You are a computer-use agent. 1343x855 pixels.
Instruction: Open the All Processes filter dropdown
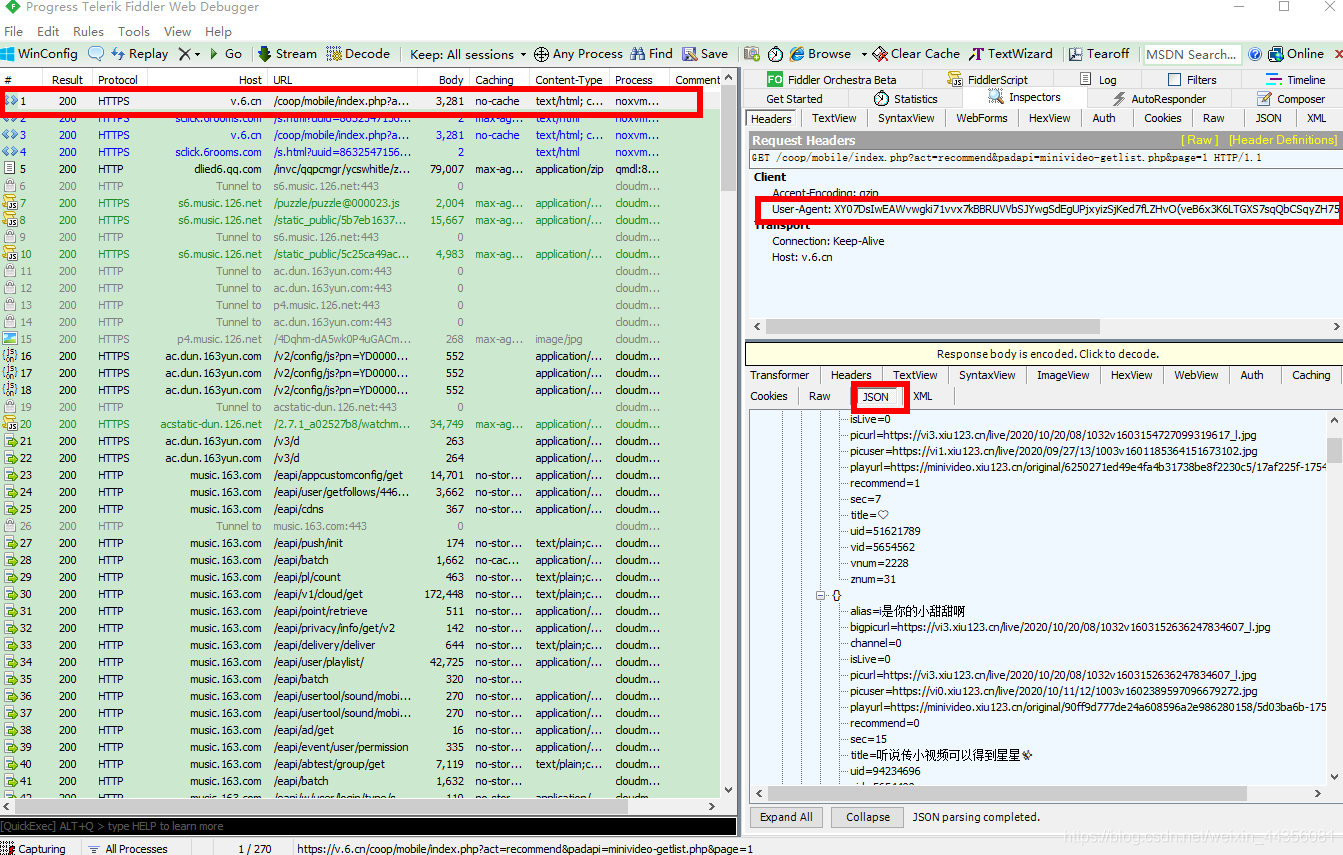pyautogui.click(x=130, y=848)
